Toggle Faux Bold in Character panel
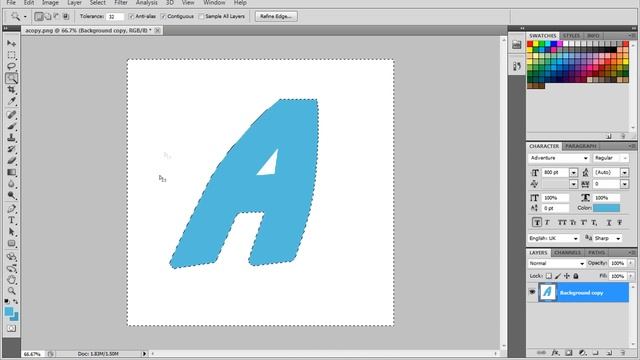640x360 pixels. 537,222
